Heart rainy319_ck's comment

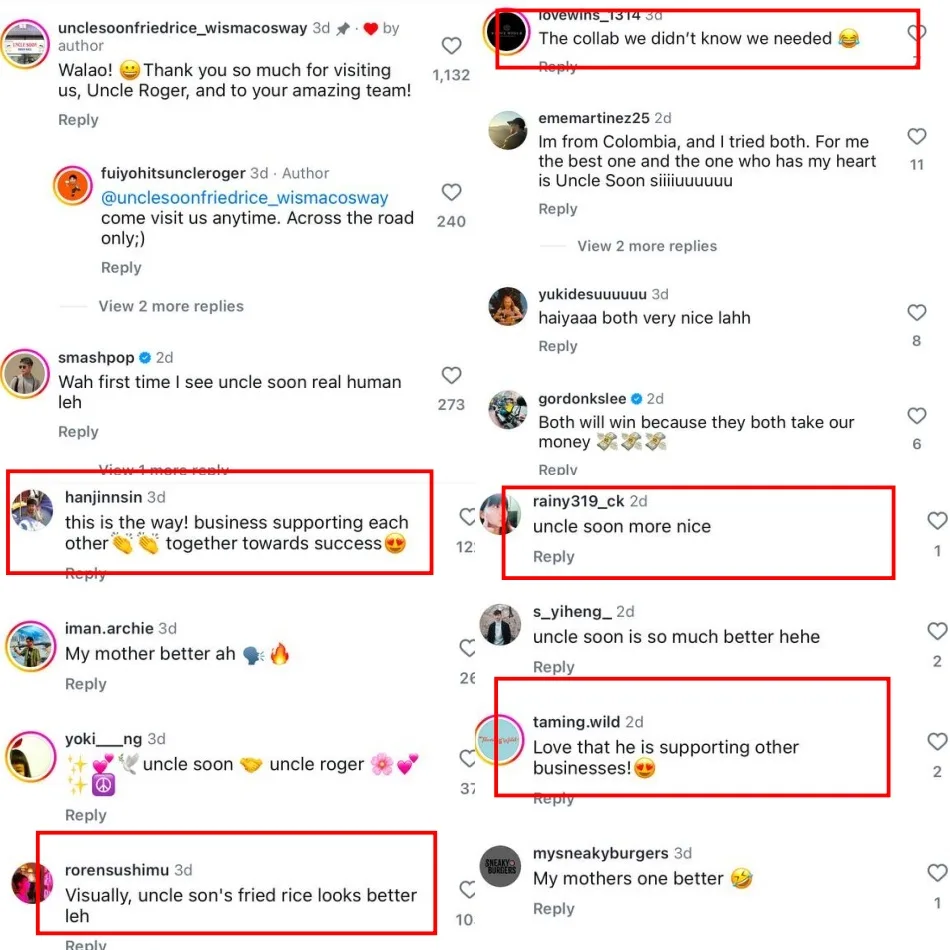pos(937,521)
